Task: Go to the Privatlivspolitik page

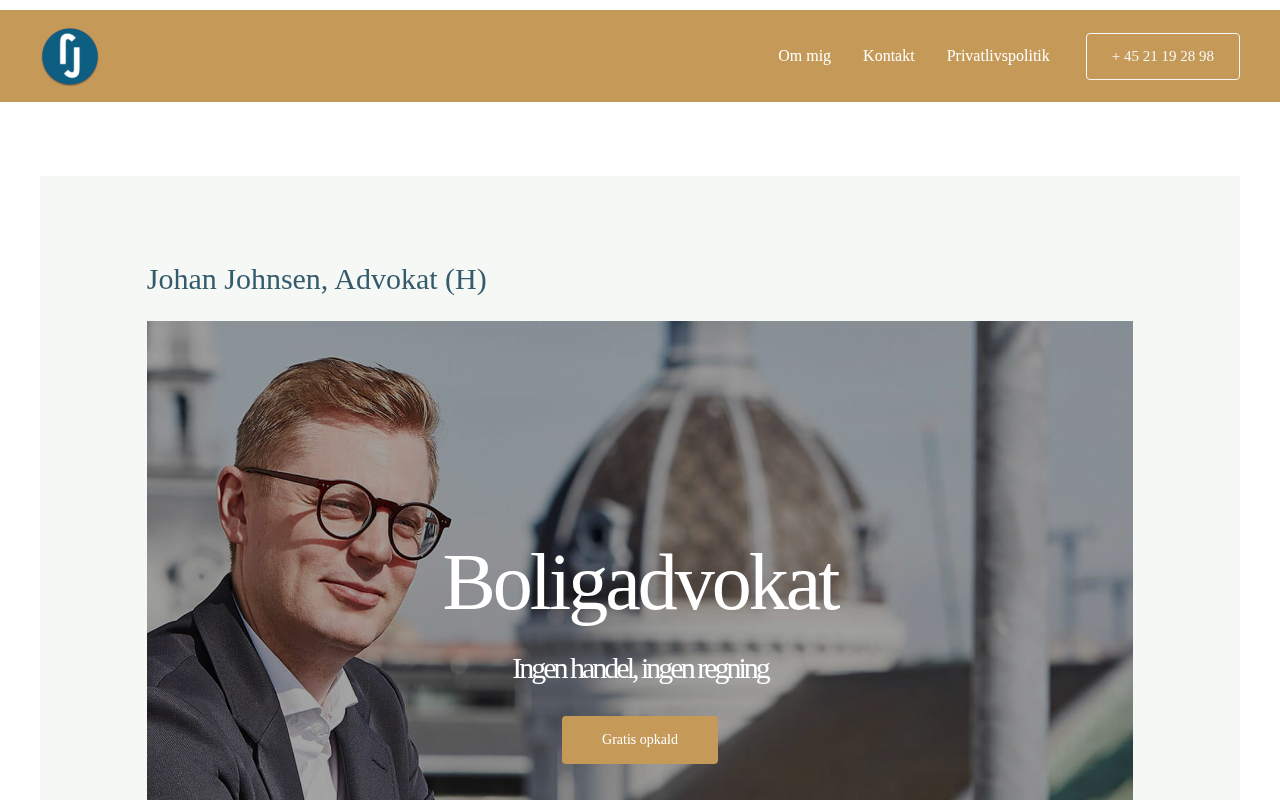Action: click(998, 56)
